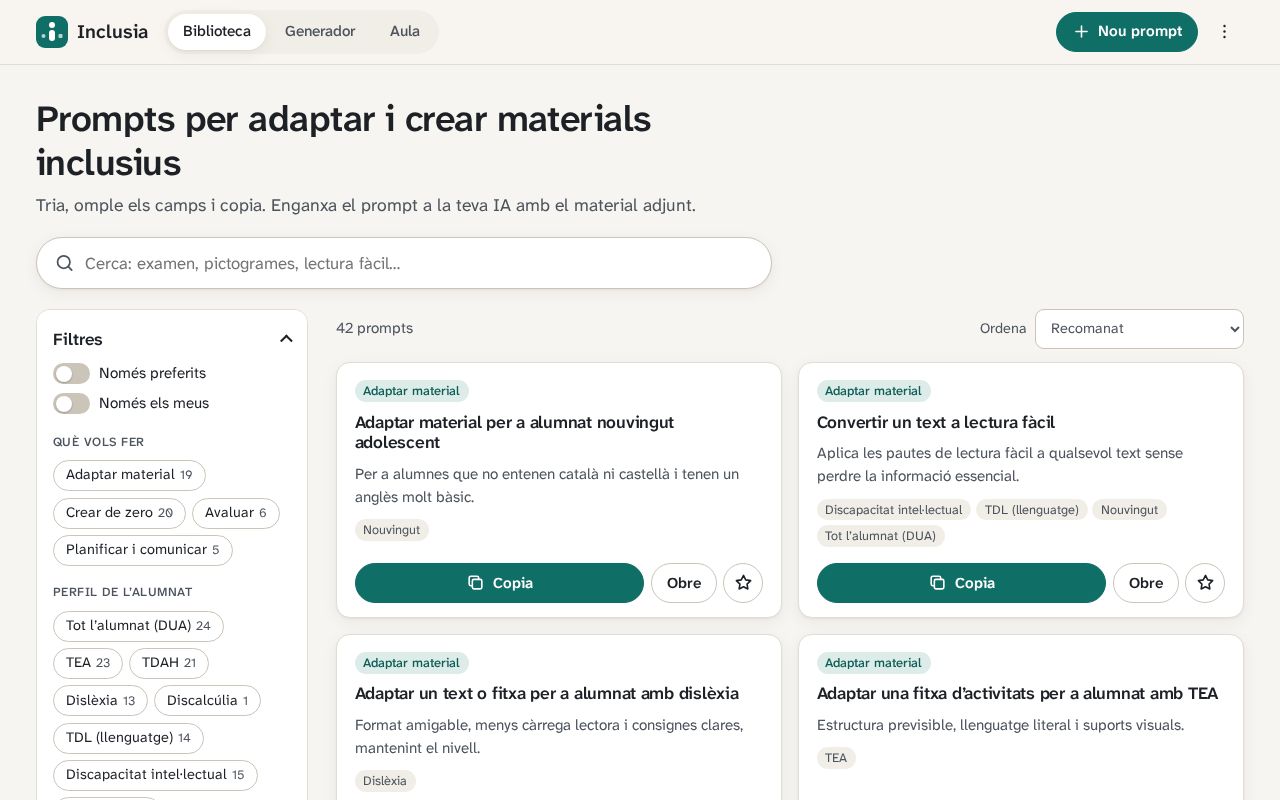Screen dimensions: 1280x800
Task: Open the 'Adaptar material per a alumnat nouvingut' prompt
Action: [684, 583]
